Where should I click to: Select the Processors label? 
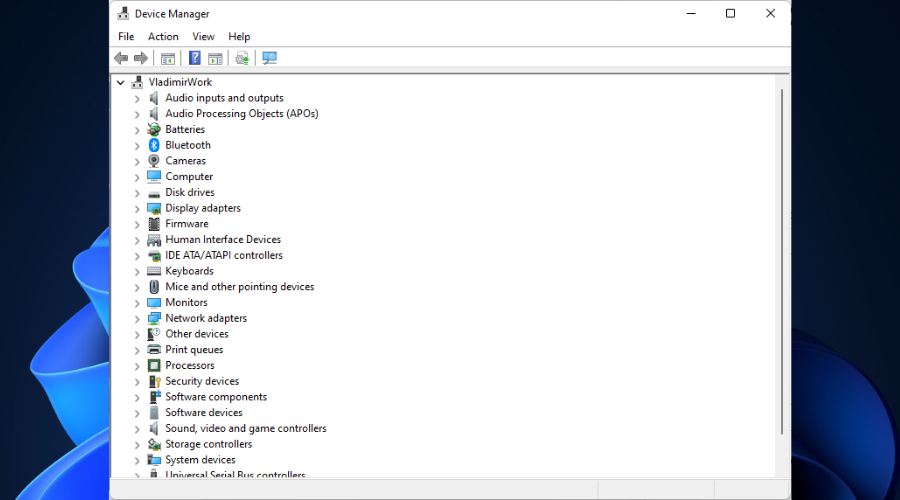[190, 365]
